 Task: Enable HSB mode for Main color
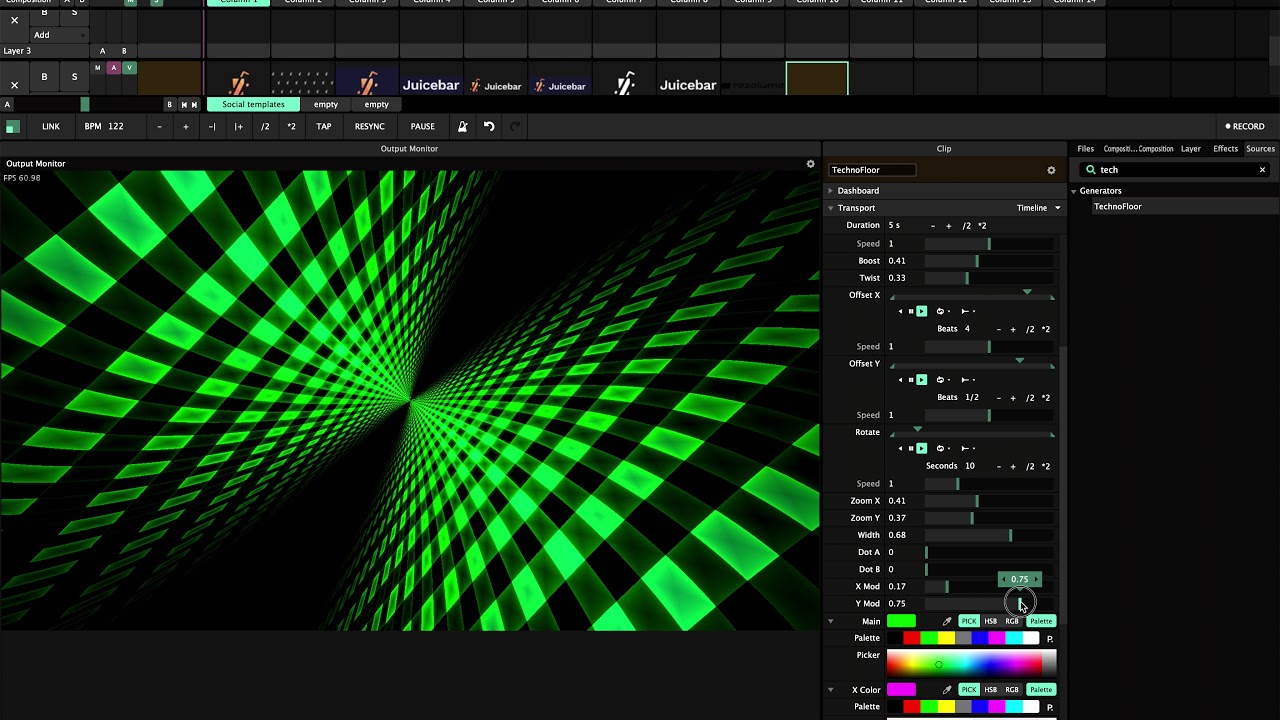point(990,621)
